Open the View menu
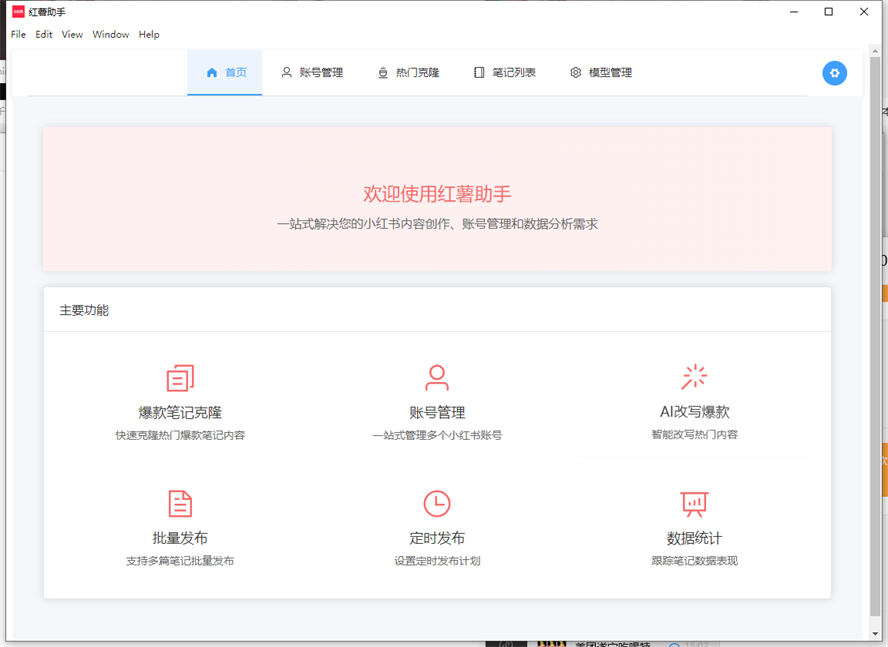 (x=71, y=34)
